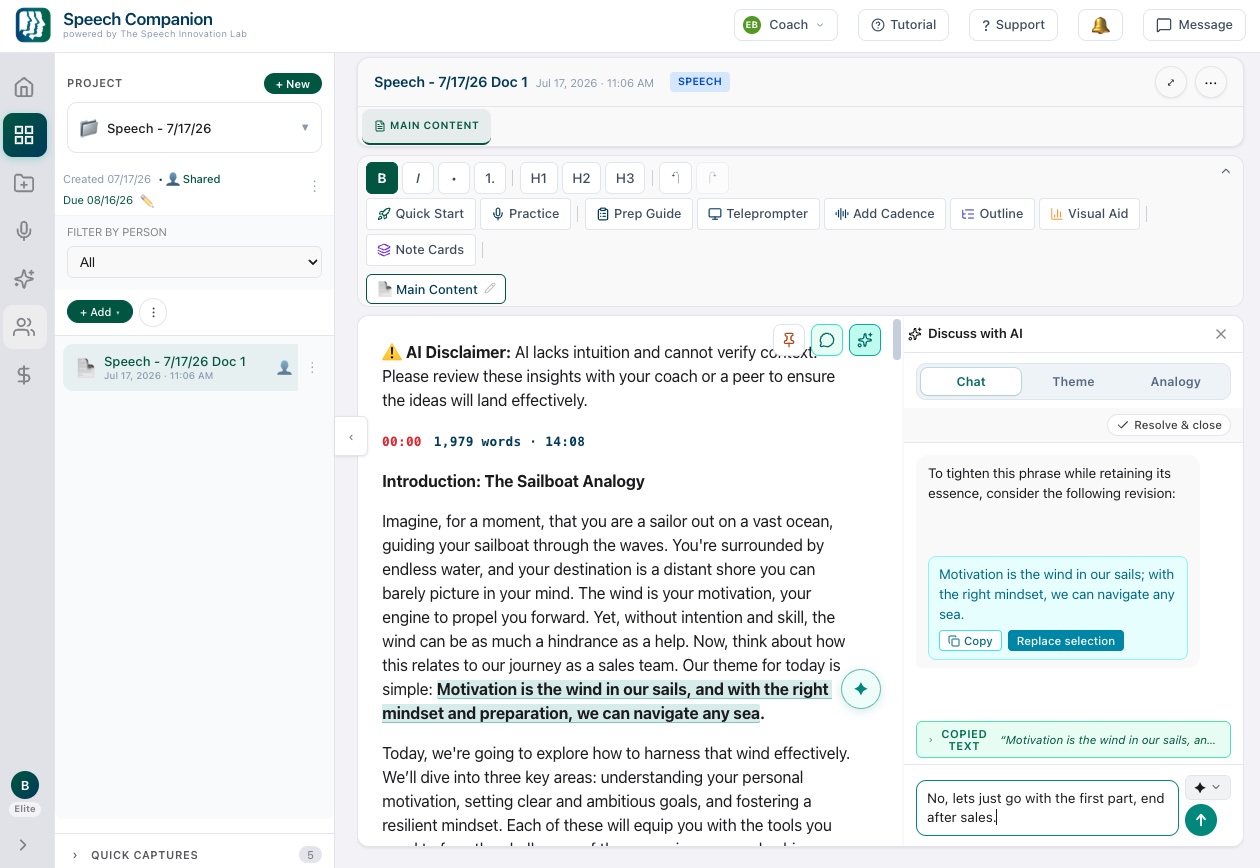Image resolution: width=1260 pixels, height=868 pixels.
Task: Open the Filter by Person dropdown
Action: pyautogui.click(x=194, y=262)
